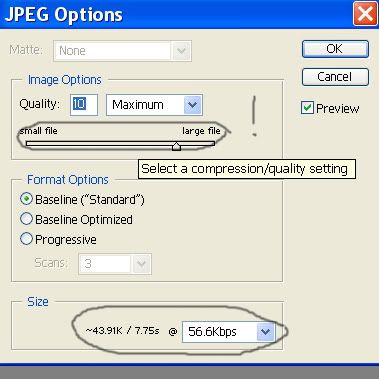Open the Scans count dropdown
379x379 pixels.
[115, 264]
